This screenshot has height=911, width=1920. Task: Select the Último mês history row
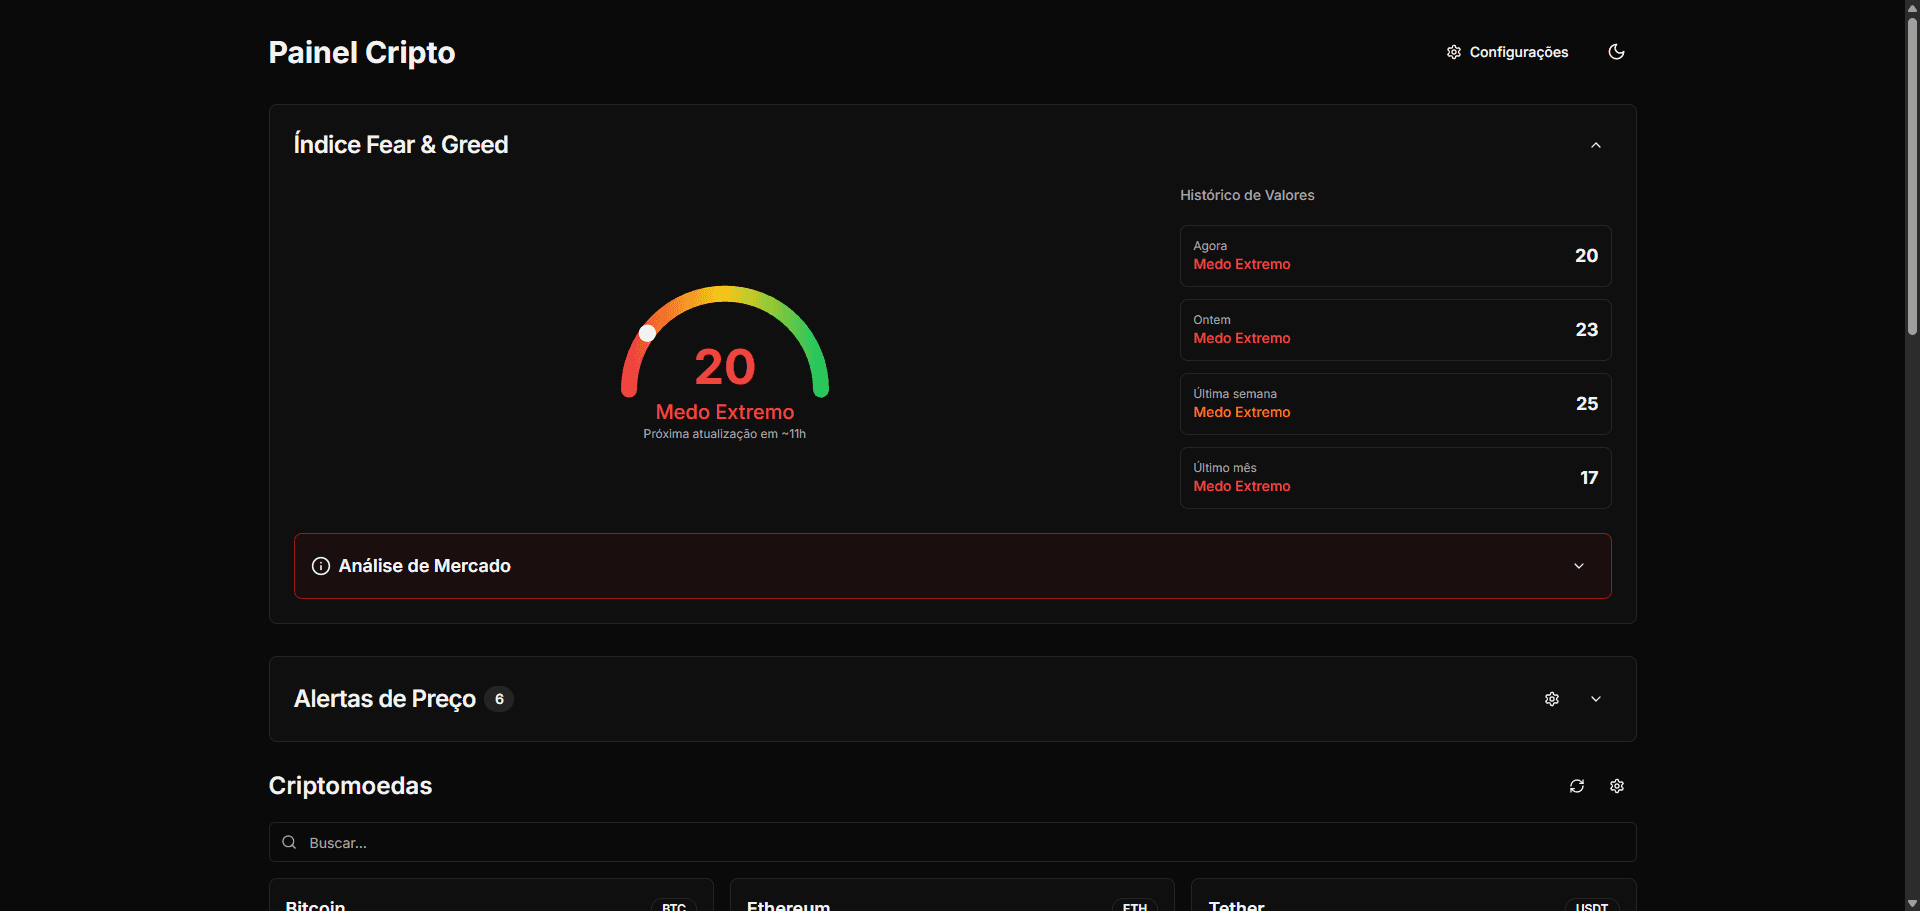pos(1394,478)
